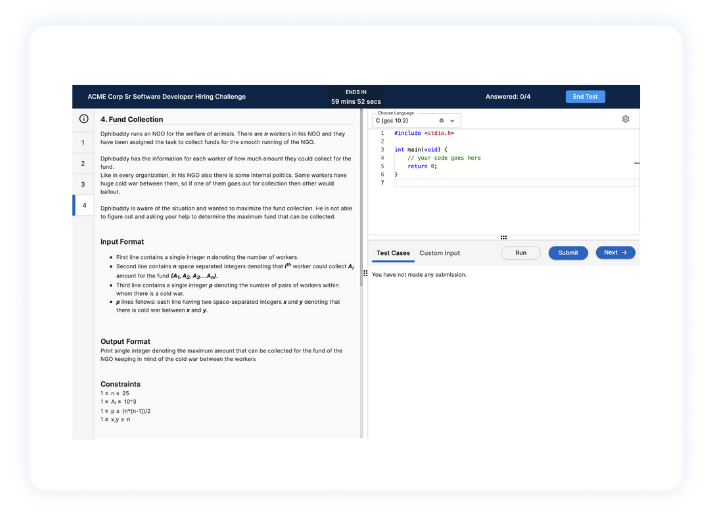
Task: Submit the solution
Action: 568,253
